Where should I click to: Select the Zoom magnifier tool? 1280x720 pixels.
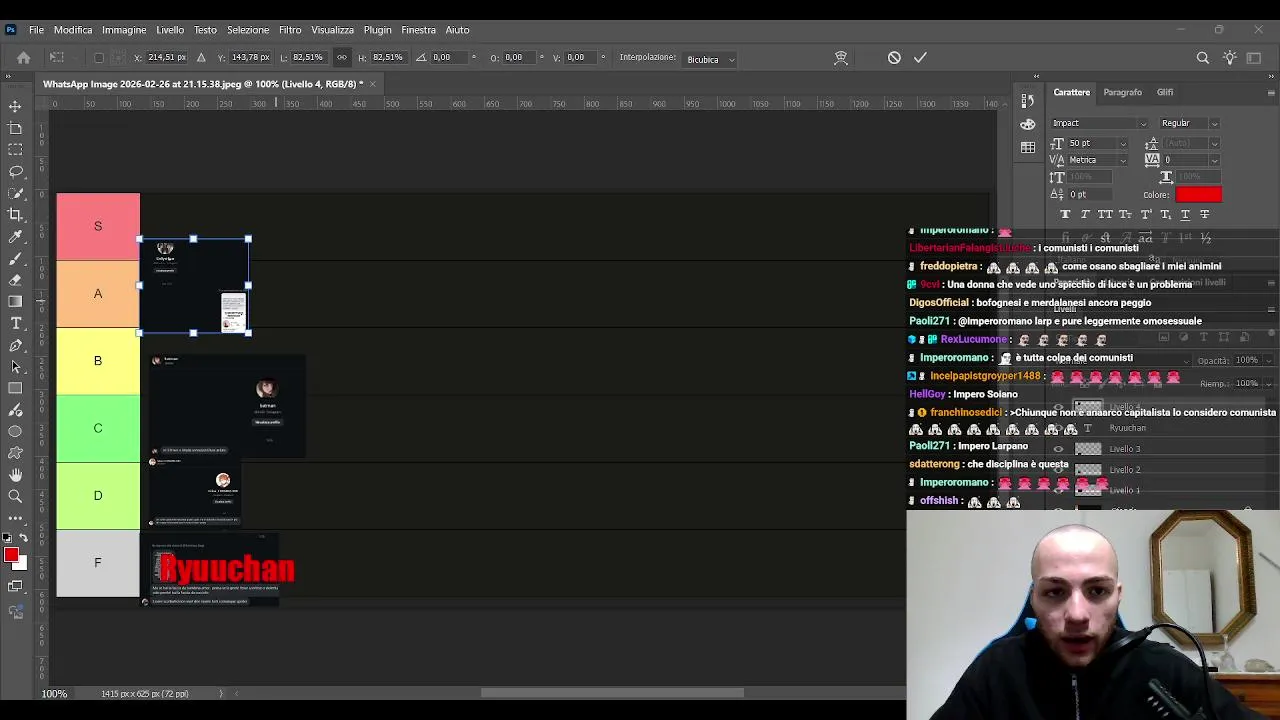pos(15,497)
